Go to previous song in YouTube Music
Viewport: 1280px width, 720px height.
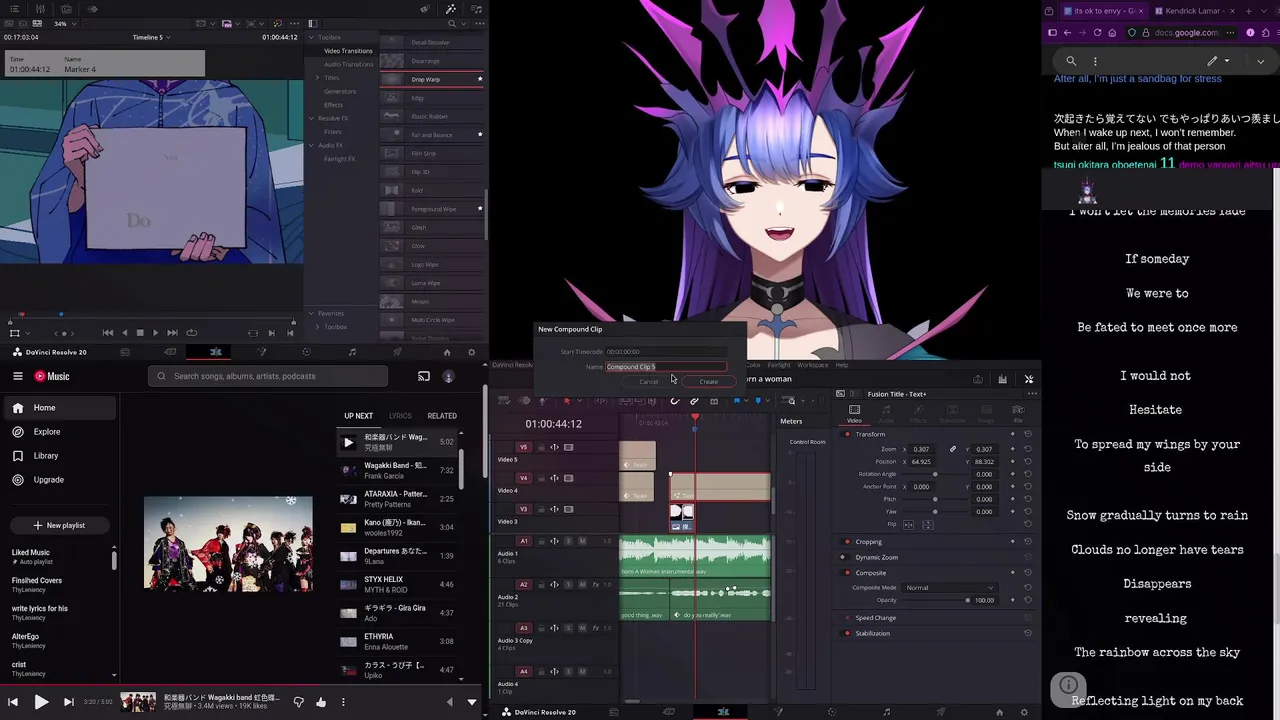[x=13, y=702]
